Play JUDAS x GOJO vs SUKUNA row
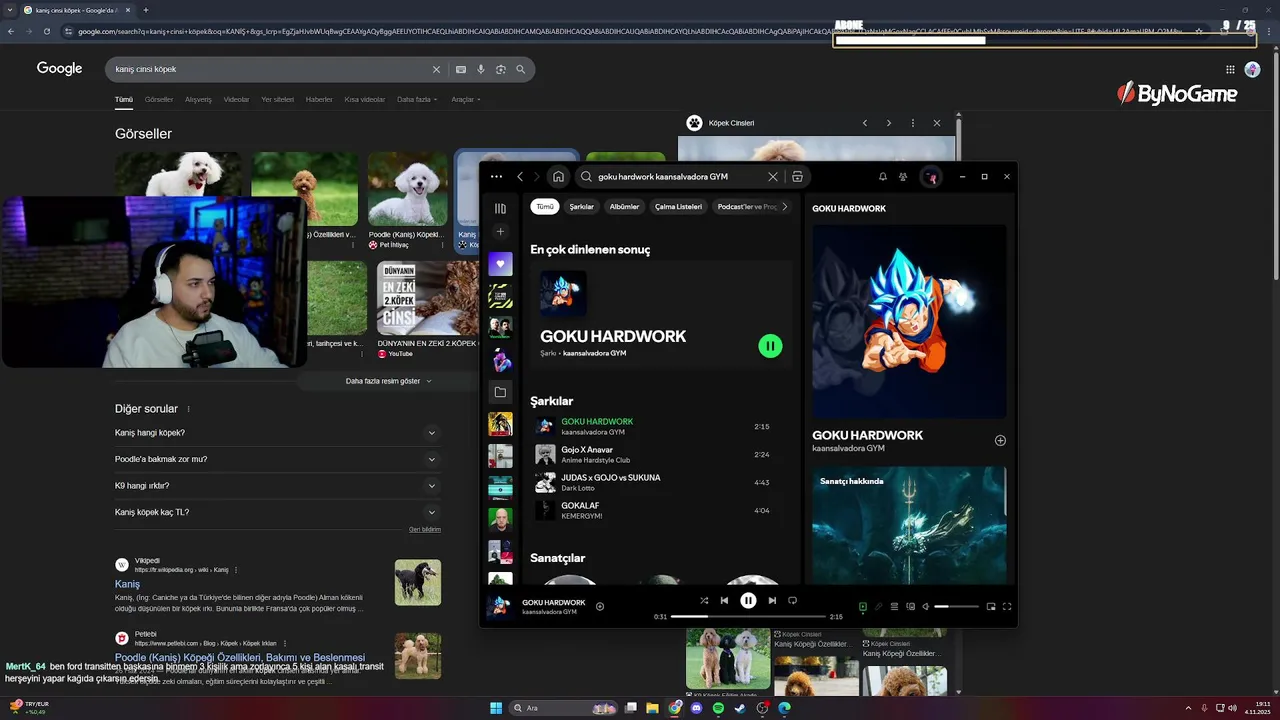The width and height of the screenshot is (1280, 720). pos(661,482)
